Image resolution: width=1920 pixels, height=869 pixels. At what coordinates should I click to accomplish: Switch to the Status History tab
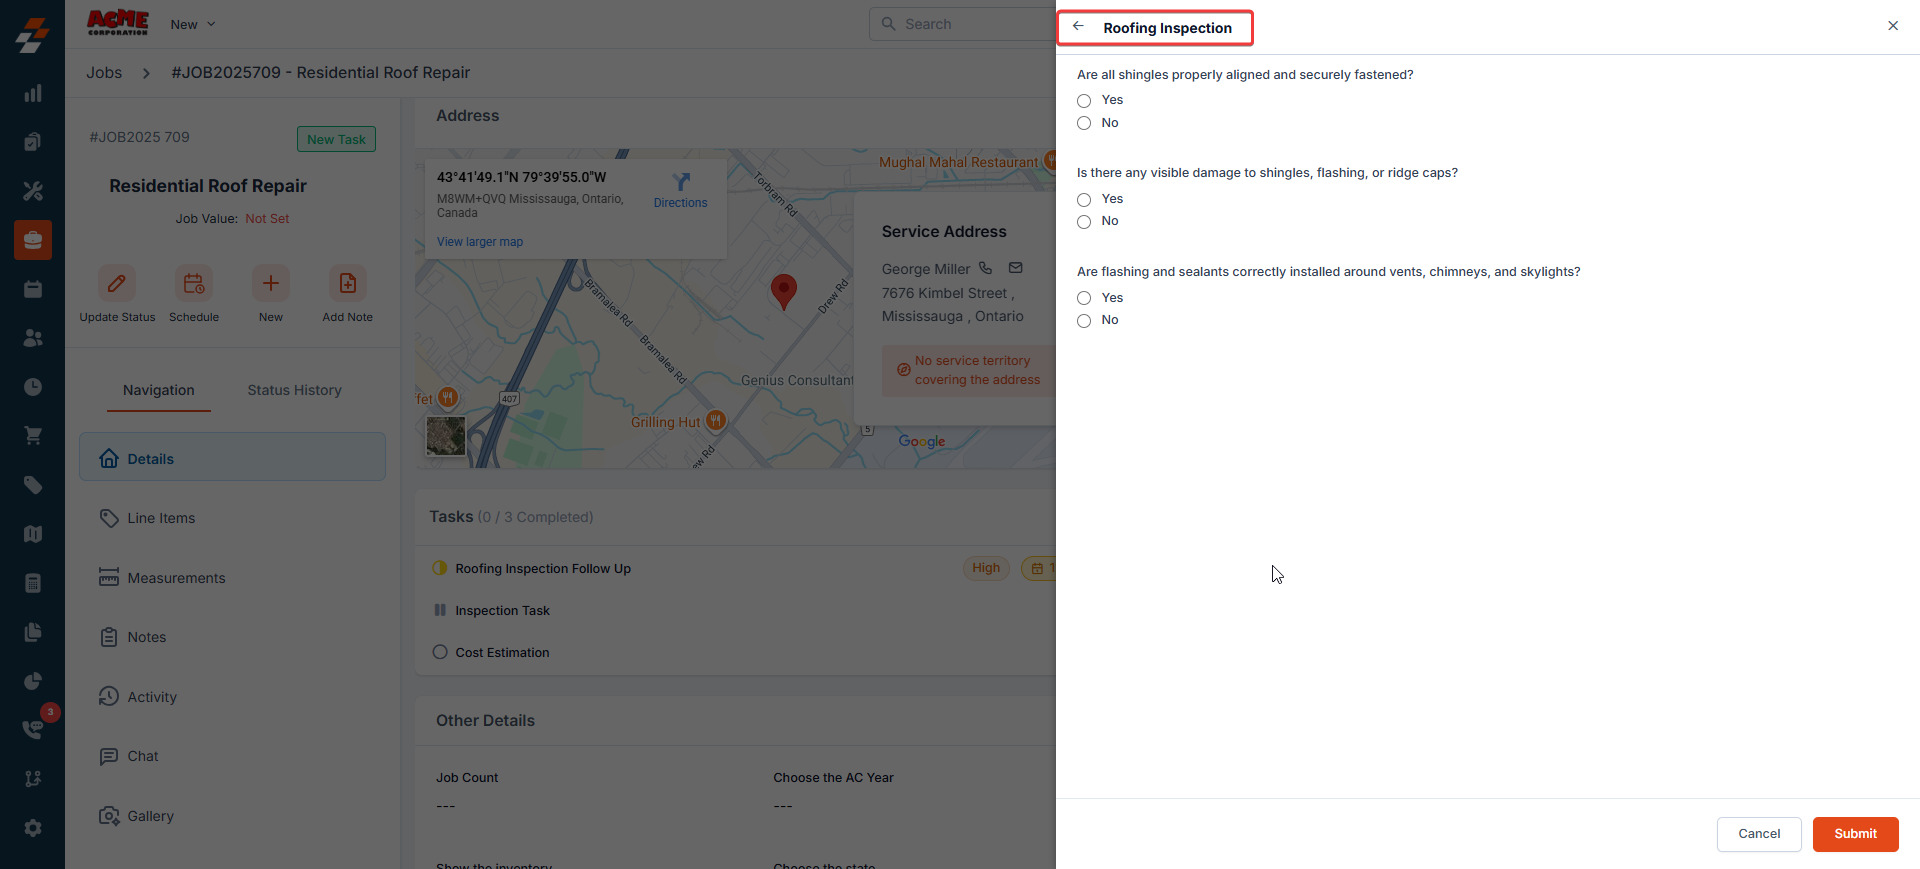click(295, 390)
